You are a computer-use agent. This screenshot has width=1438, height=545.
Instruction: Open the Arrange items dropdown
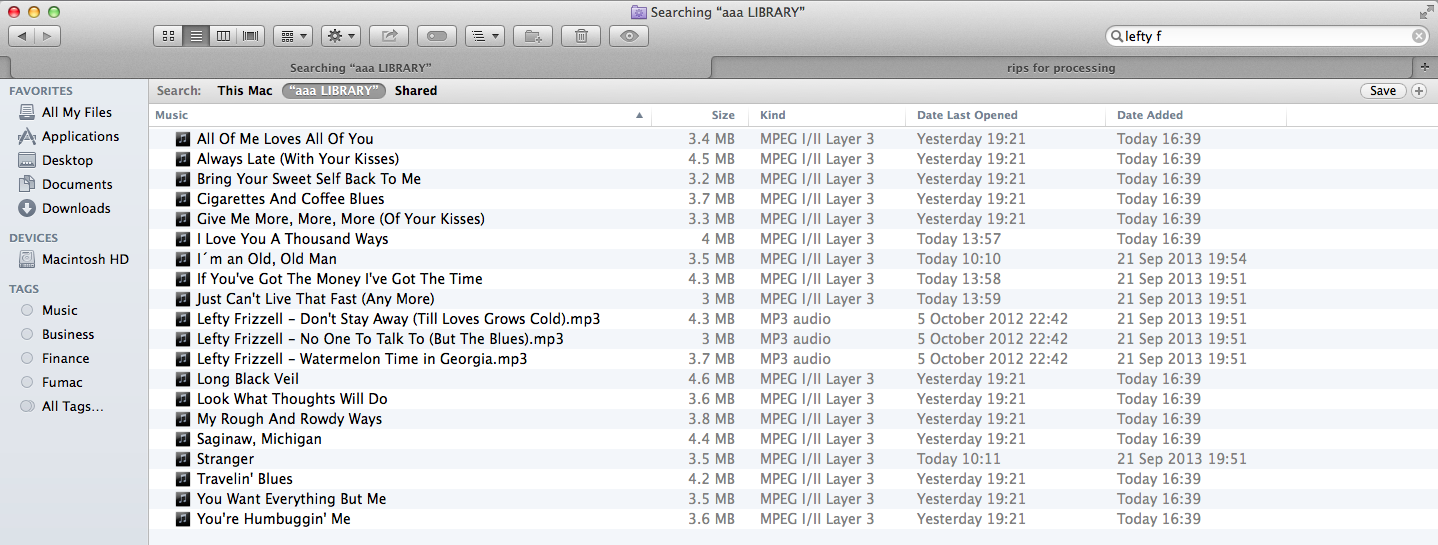293,36
